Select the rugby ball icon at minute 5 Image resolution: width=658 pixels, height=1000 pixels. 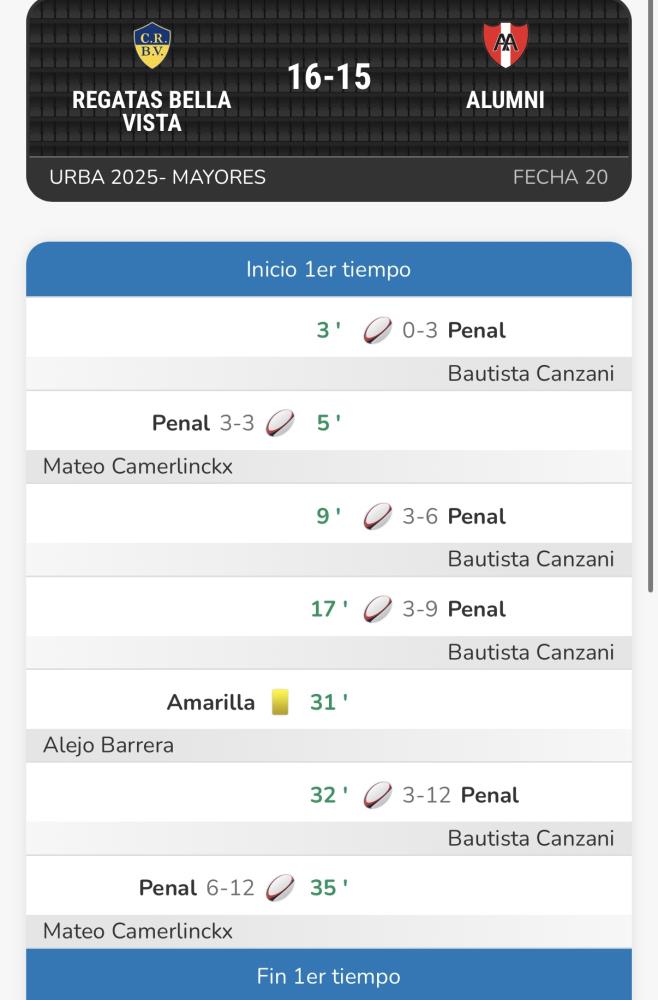pos(280,423)
